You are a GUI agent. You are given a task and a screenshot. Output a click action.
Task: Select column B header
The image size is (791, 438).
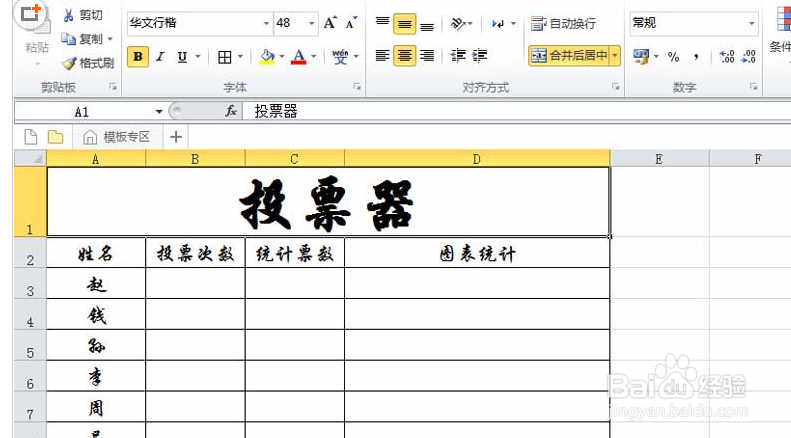195,159
